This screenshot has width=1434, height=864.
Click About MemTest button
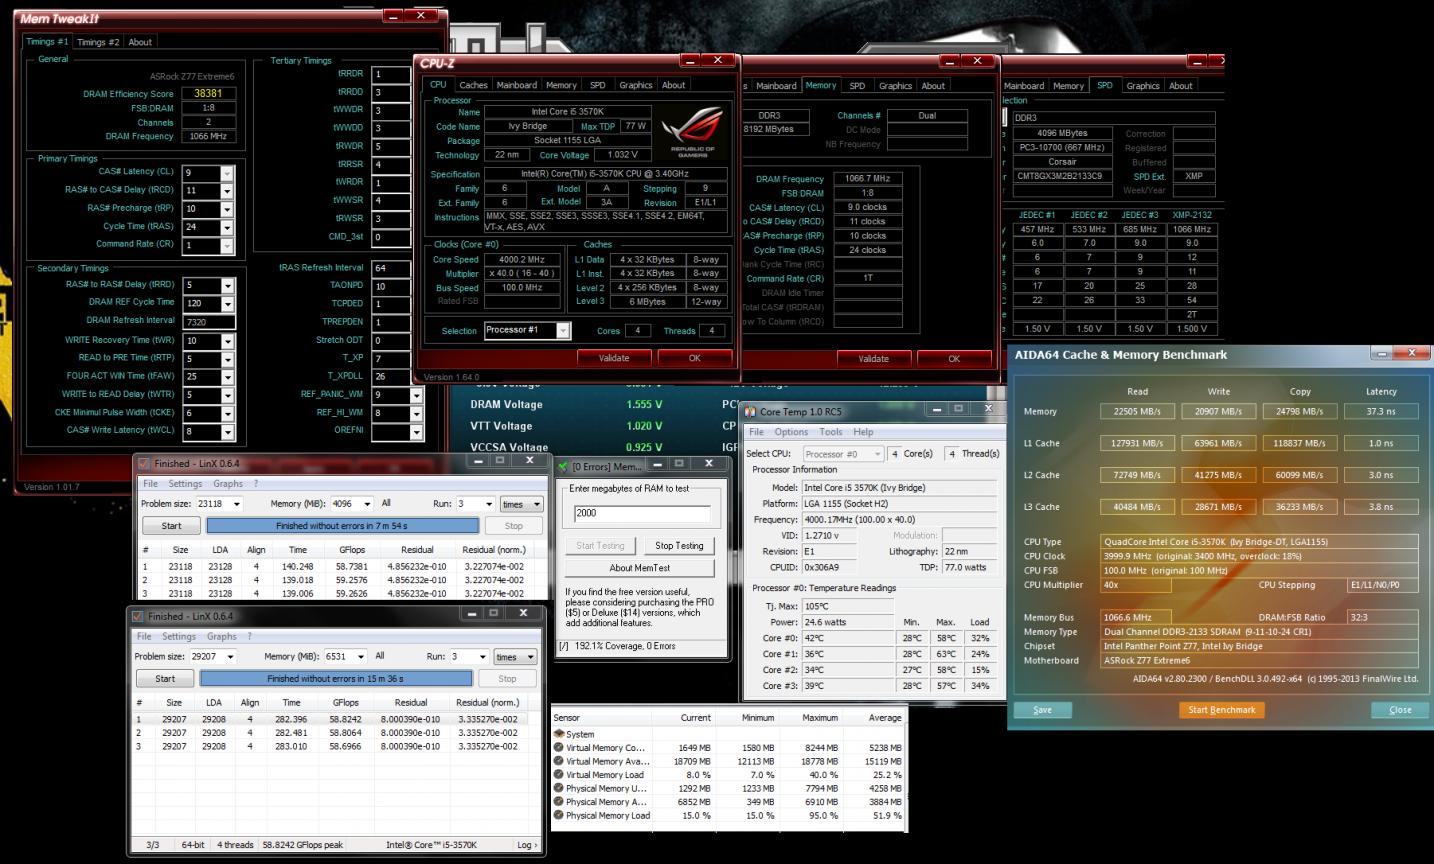point(640,568)
